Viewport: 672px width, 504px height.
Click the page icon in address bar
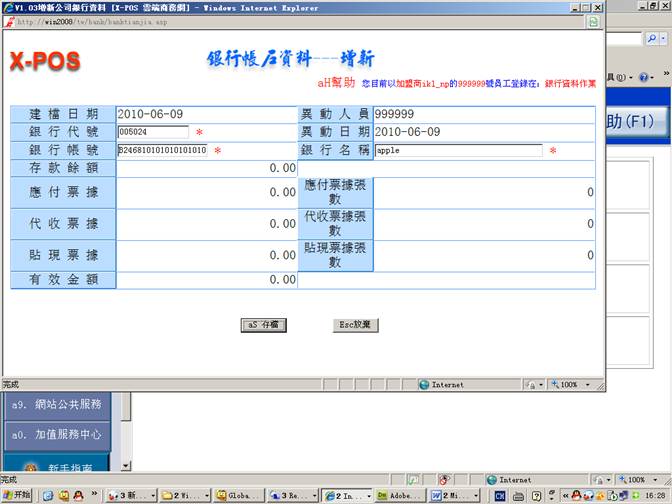pyautogui.click(x=10, y=21)
